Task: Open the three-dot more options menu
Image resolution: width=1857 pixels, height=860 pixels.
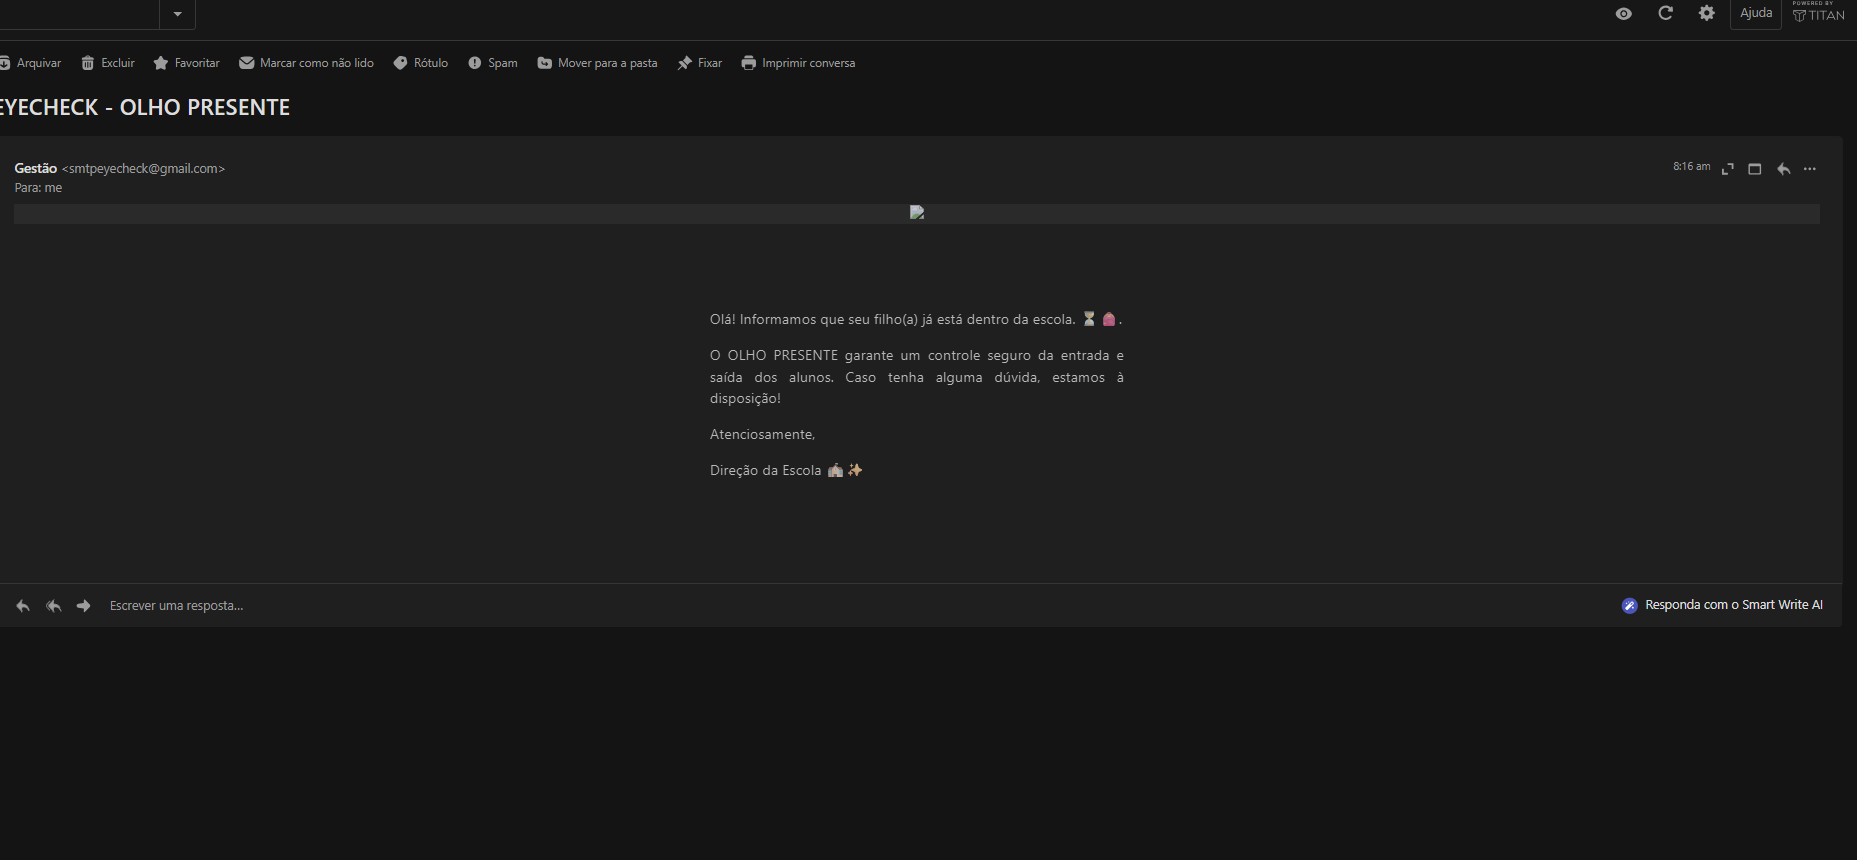Action: click(1810, 169)
